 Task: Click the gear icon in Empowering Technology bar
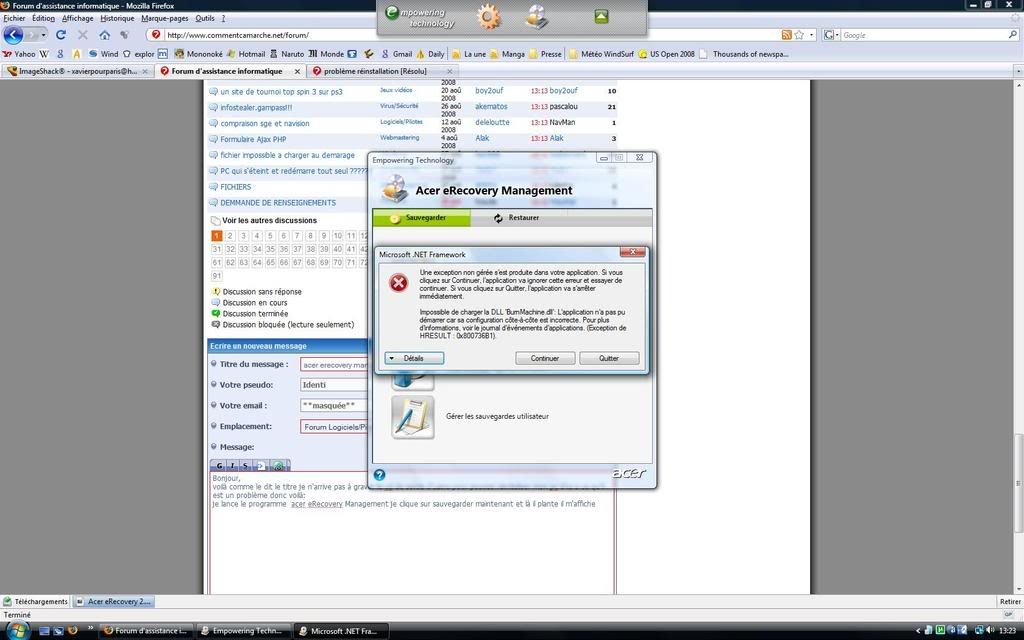[x=488, y=17]
